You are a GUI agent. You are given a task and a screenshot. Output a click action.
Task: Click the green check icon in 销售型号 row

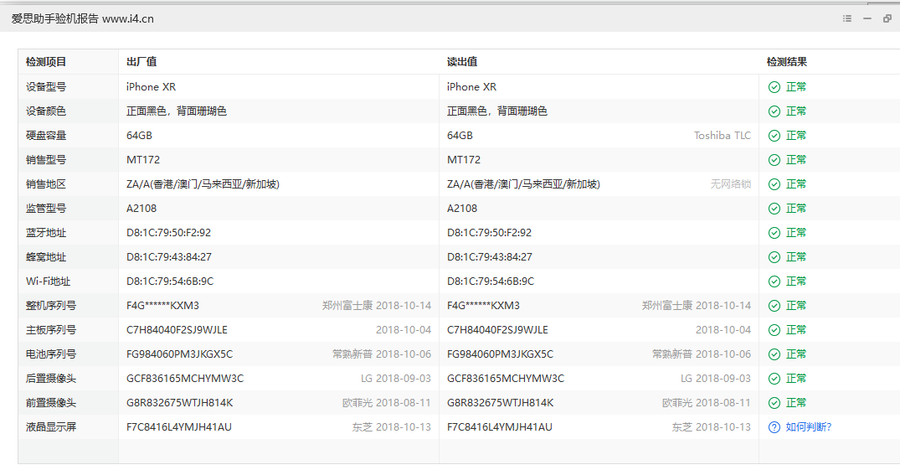pyautogui.click(x=774, y=160)
